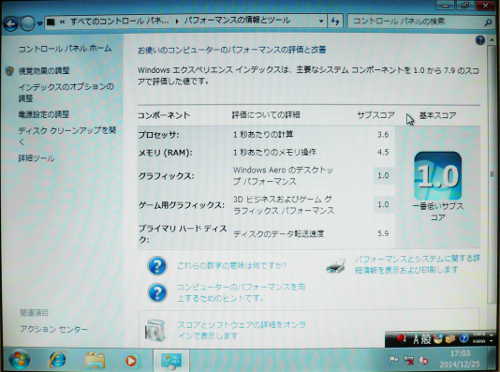Click the magnifier search icon
The width and height of the screenshot is (500, 372).
tap(488, 22)
